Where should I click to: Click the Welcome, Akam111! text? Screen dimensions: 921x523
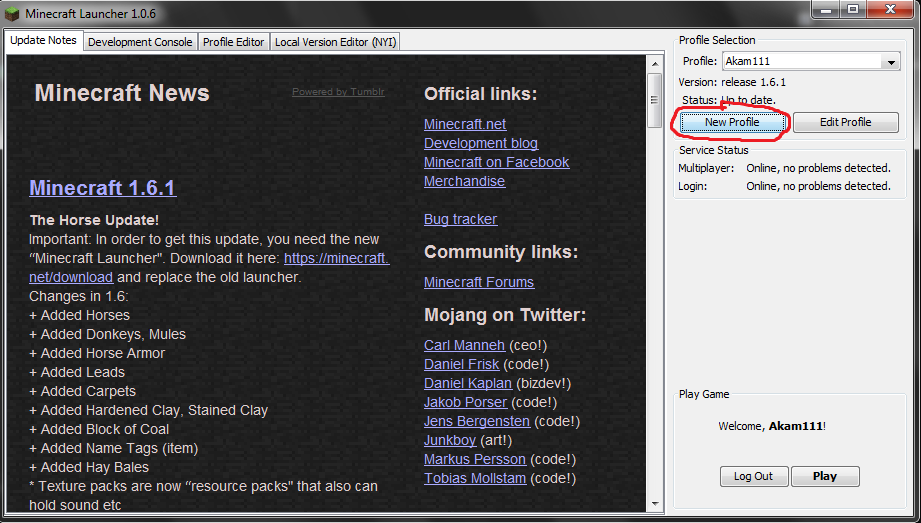(772, 426)
